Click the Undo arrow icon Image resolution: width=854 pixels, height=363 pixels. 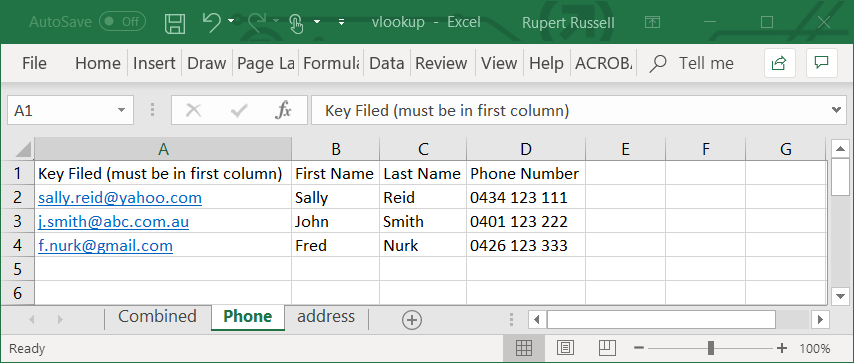211,22
